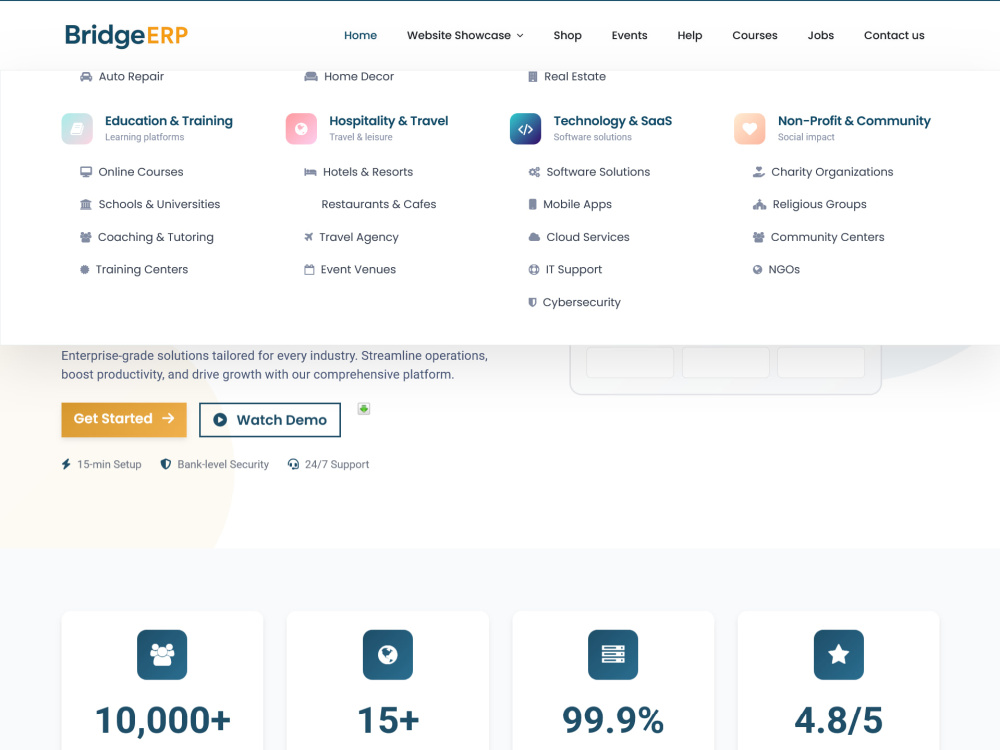This screenshot has width=1000, height=750.
Task: Click the Education & Training book icon
Action: coord(77,129)
